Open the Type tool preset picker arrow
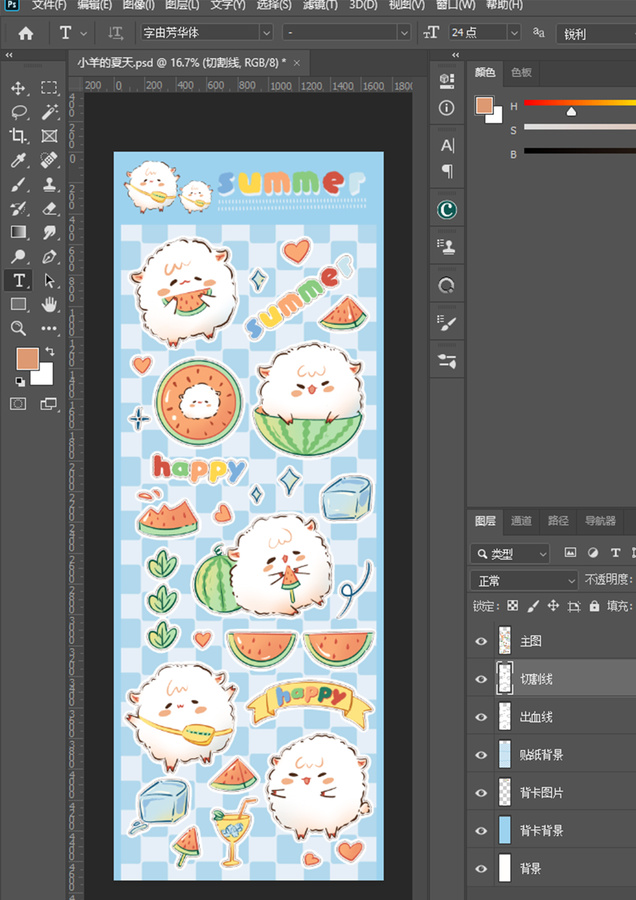The height and width of the screenshot is (900, 636). (84, 33)
